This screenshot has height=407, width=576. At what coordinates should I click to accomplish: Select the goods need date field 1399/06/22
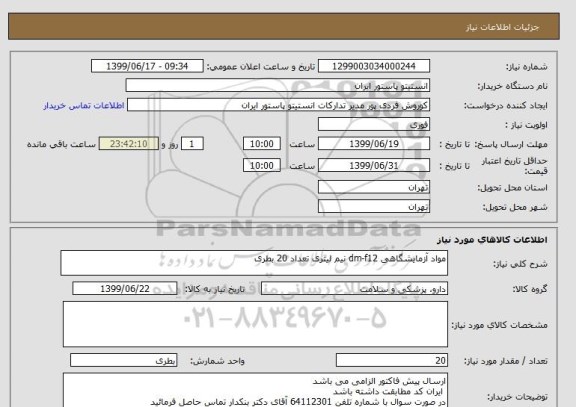tap(125, 289)
